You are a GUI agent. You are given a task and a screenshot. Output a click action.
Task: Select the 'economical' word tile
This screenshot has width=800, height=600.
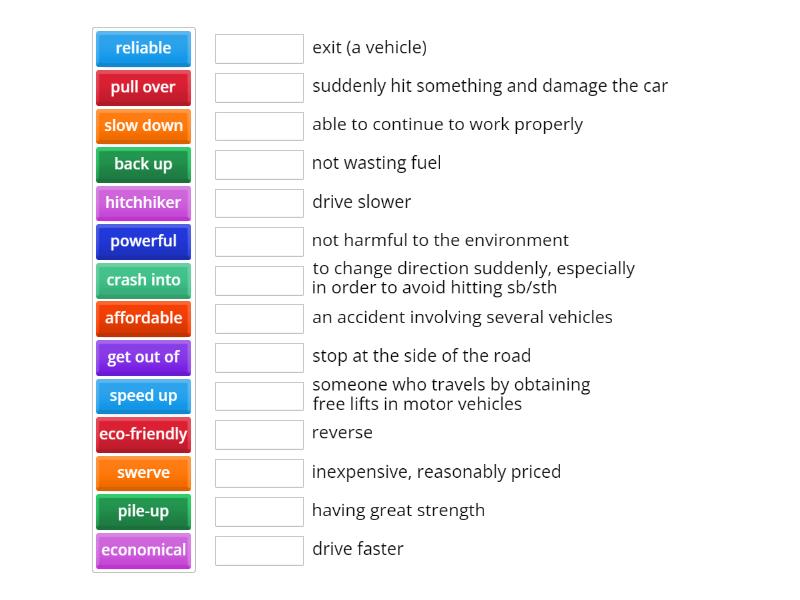point(143,550)
